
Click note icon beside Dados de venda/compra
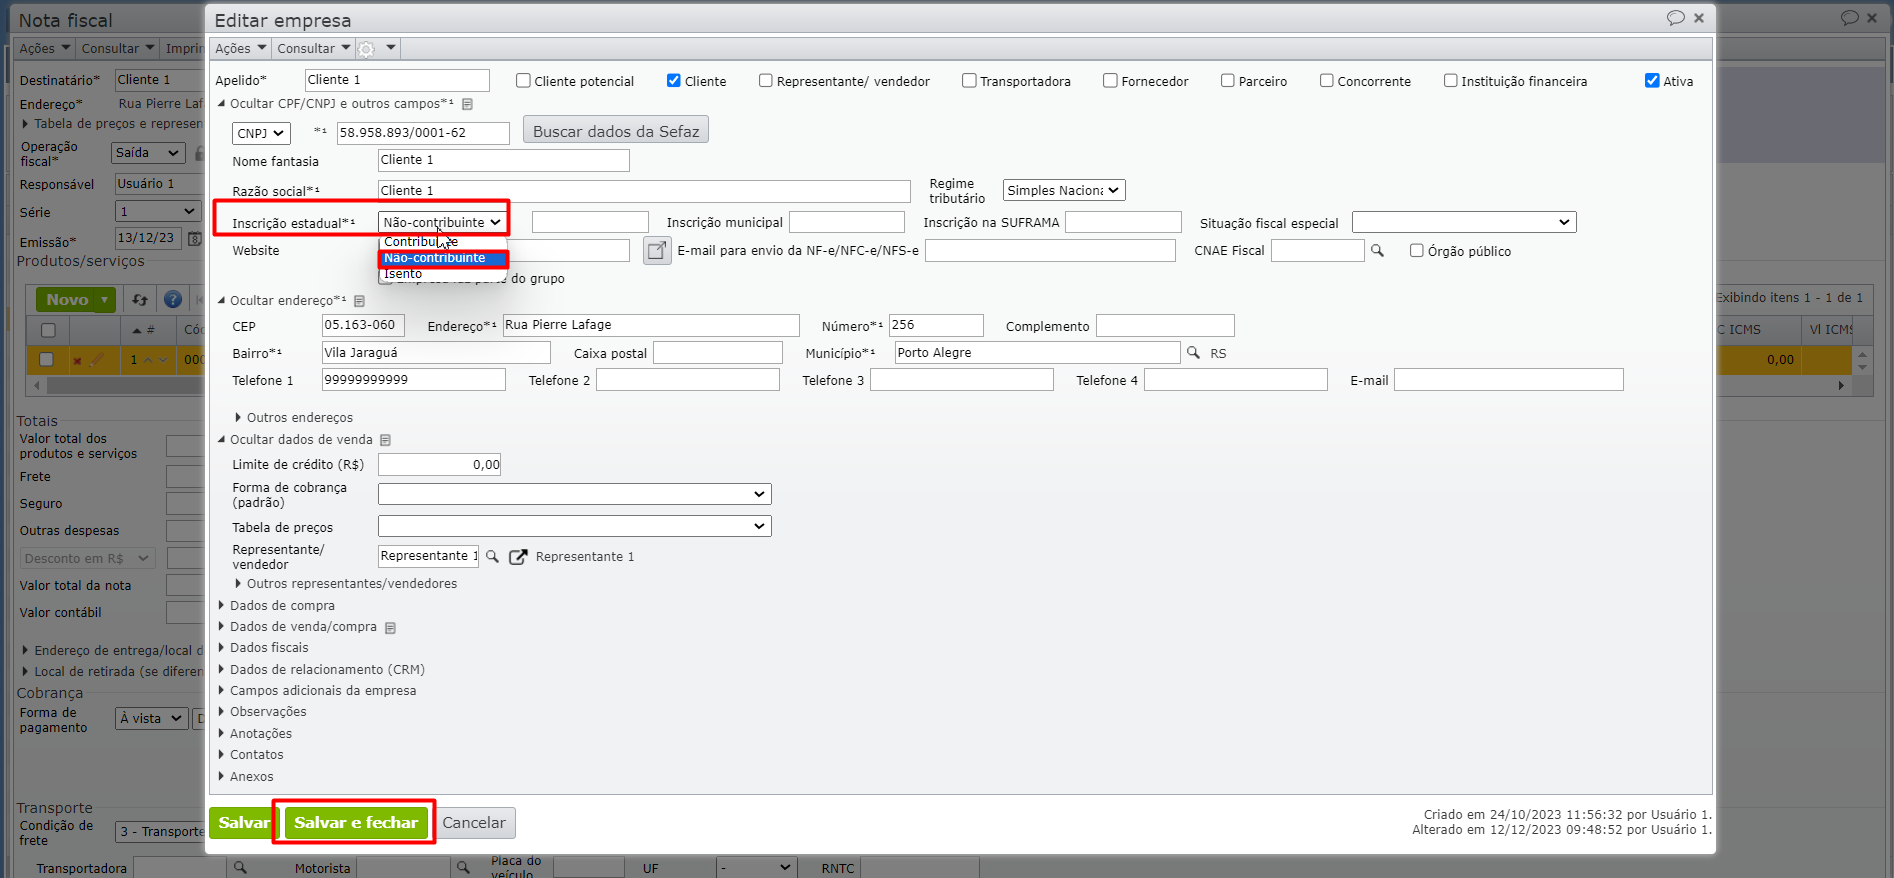(390, 628)
